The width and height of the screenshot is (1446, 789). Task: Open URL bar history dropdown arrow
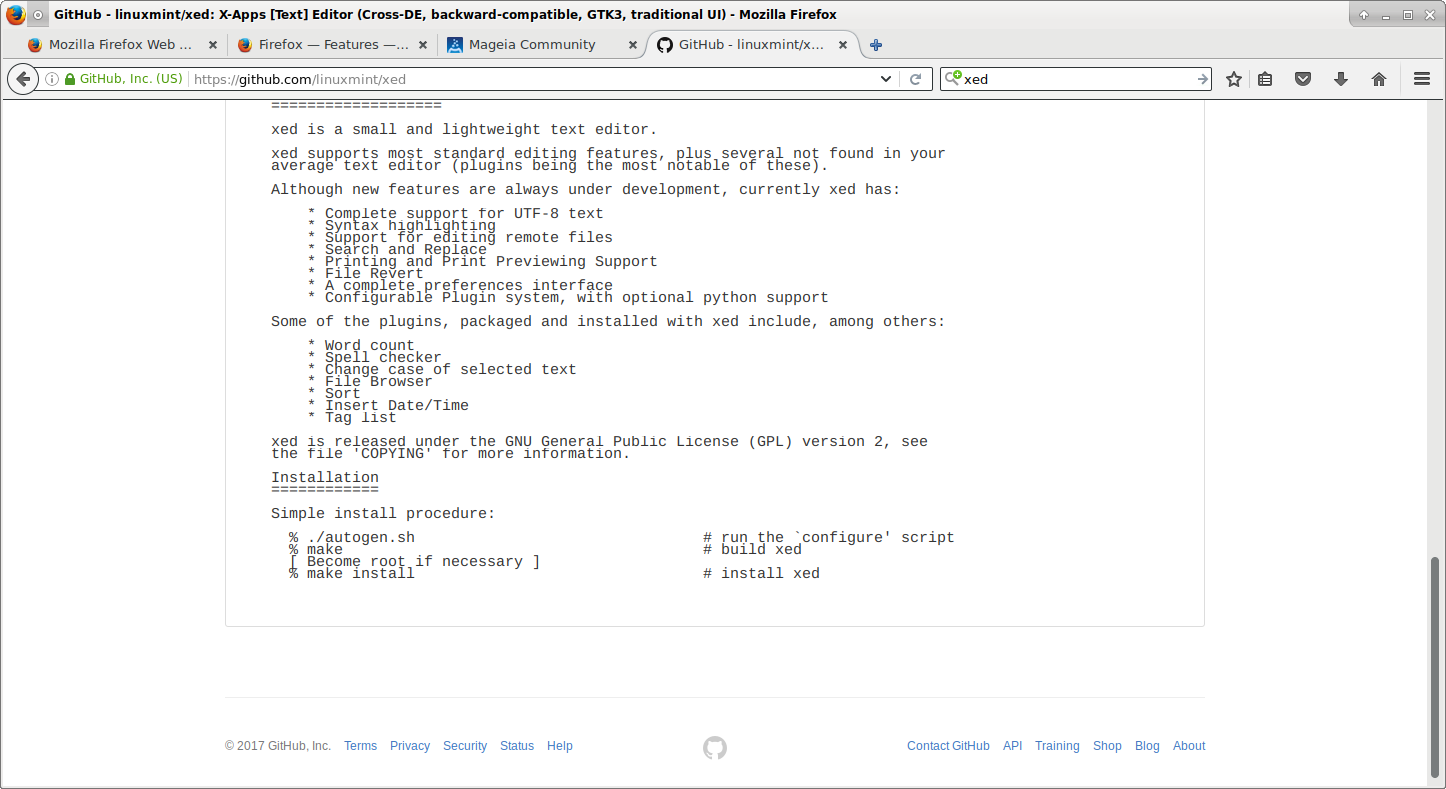click(885, 79)
